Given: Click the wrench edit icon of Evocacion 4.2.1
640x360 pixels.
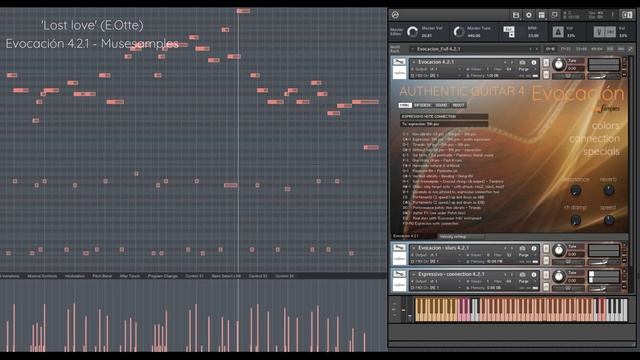Looking at the screenshot, I should (399, 62).
